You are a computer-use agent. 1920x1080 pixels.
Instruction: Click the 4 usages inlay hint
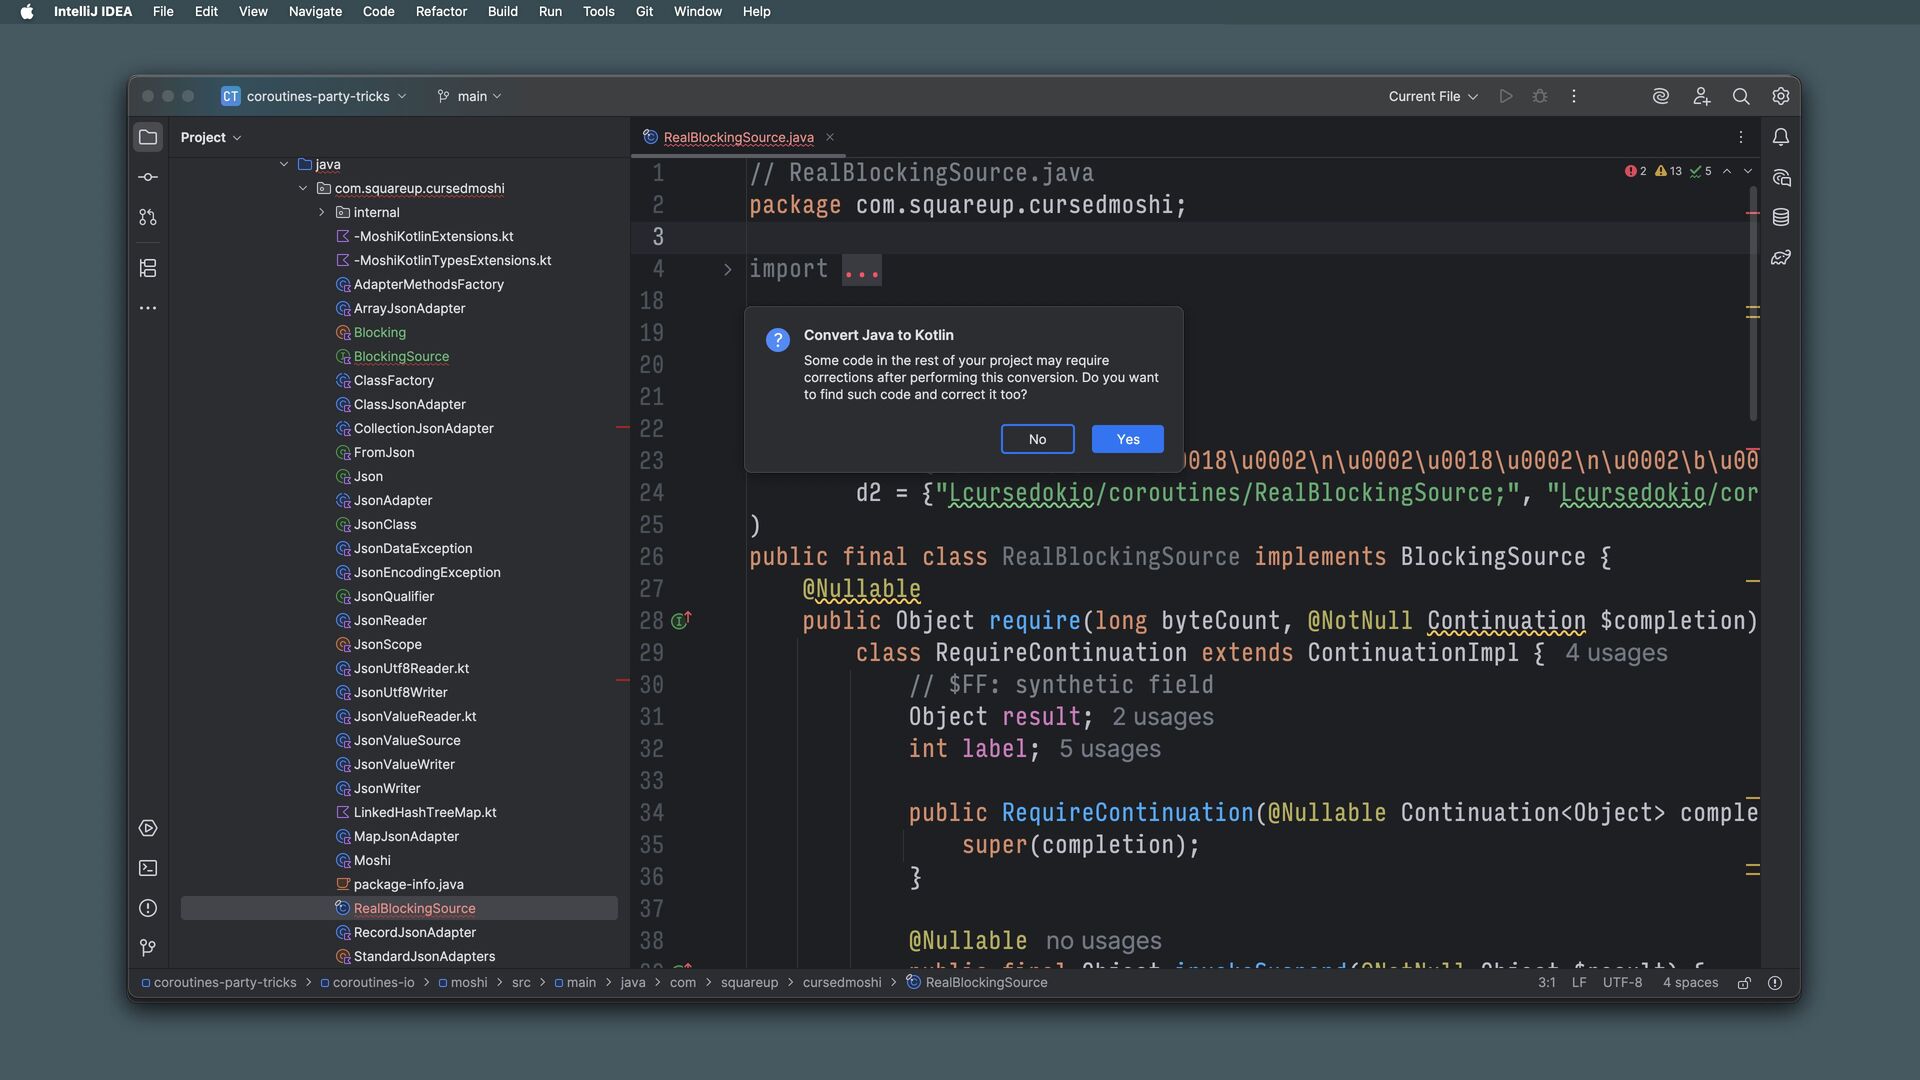(1616, 653)
